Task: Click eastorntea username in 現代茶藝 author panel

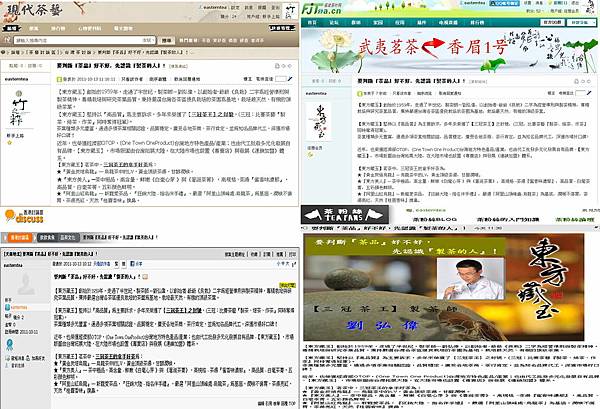Action: (16, 79)
